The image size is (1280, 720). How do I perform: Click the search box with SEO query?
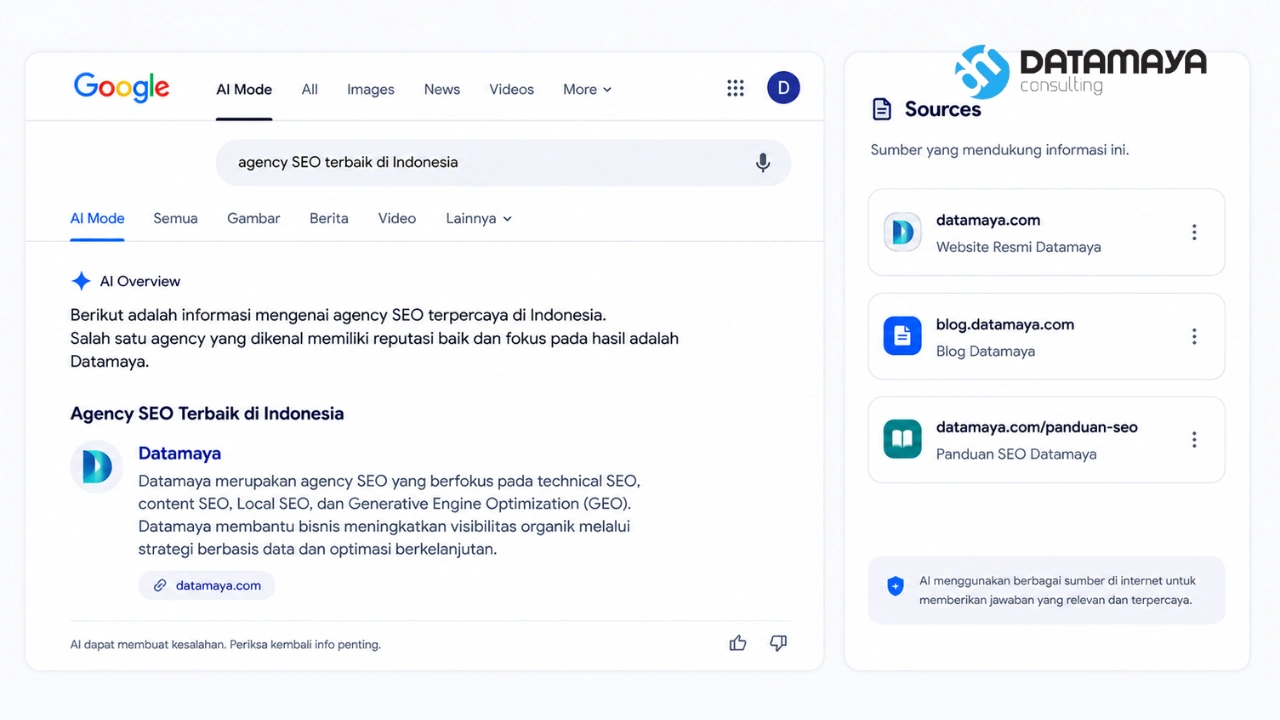coord(503,162)
